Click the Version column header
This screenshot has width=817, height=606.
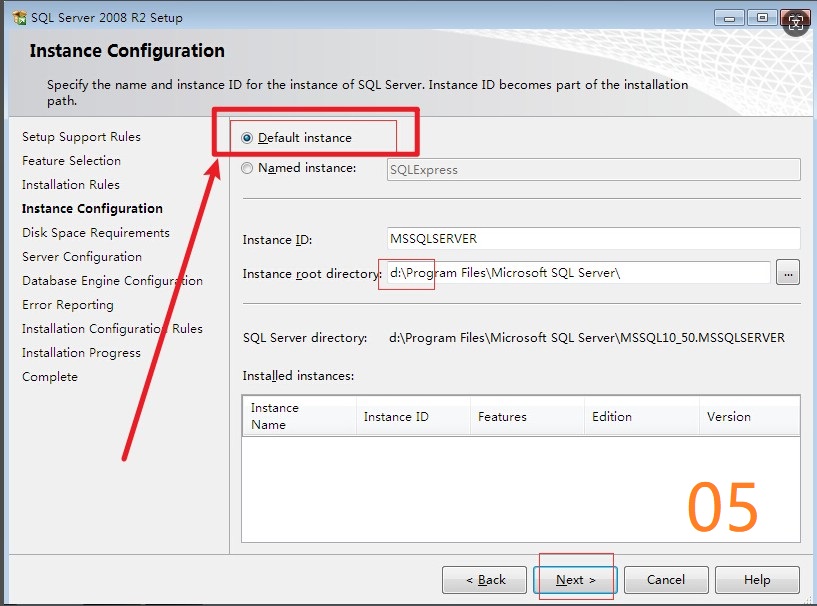click(748, 416)
